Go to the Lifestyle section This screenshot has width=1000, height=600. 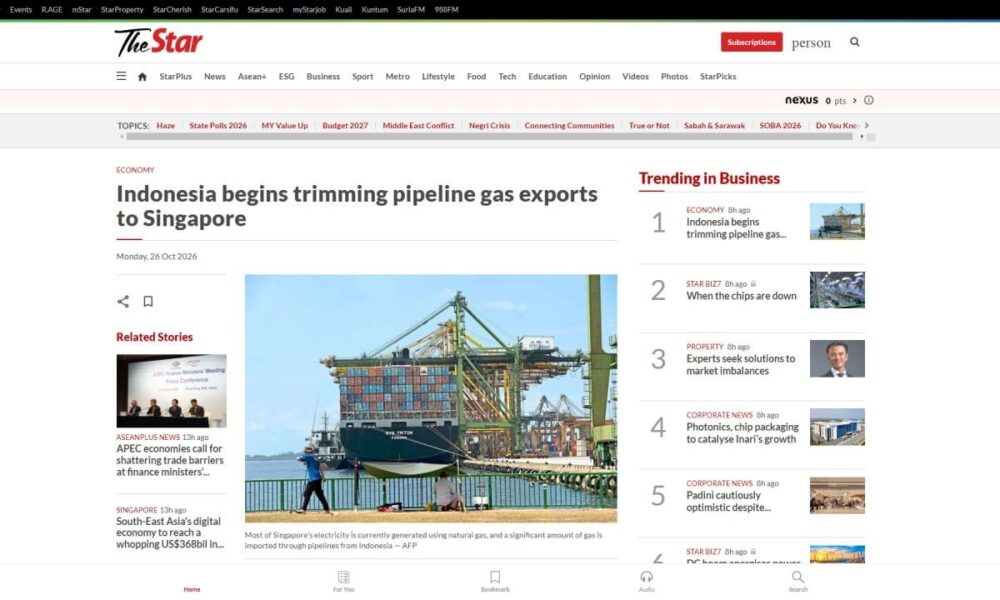click(438, 77)
